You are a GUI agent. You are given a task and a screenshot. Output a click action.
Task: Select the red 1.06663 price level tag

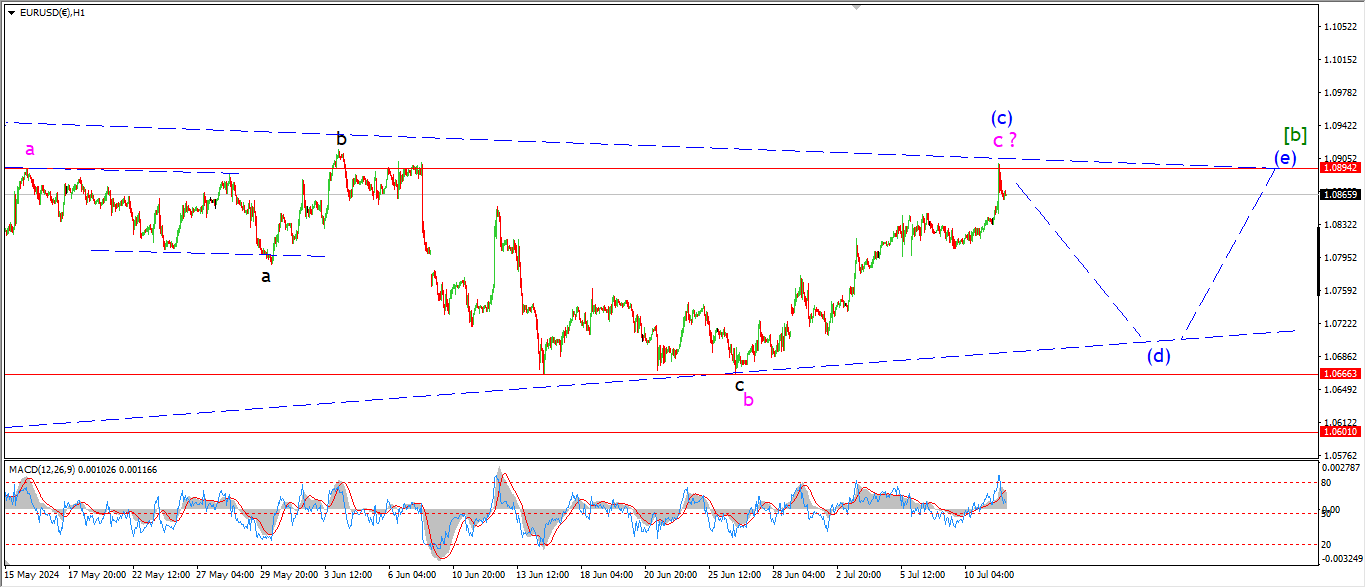click(x=1339, y=374)
